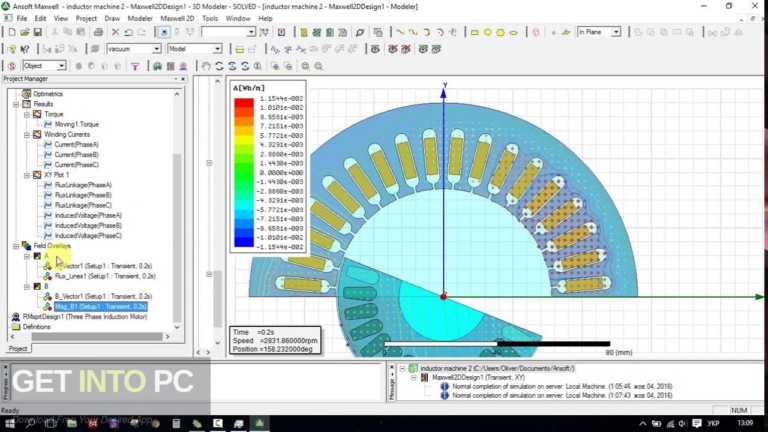This screenshot has height=432, width=768.
Task: Open the In Plane movement dropdown
Action: click(616, 32)
